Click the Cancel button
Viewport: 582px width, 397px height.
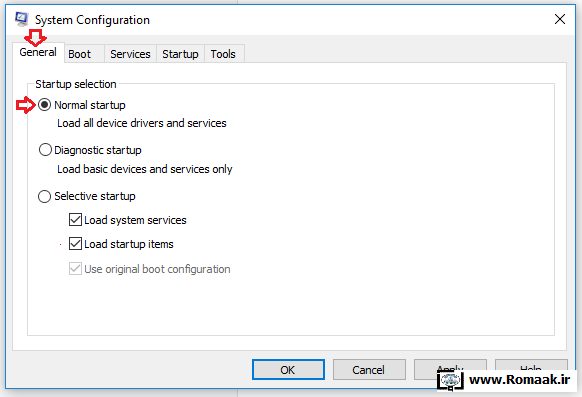369,370
